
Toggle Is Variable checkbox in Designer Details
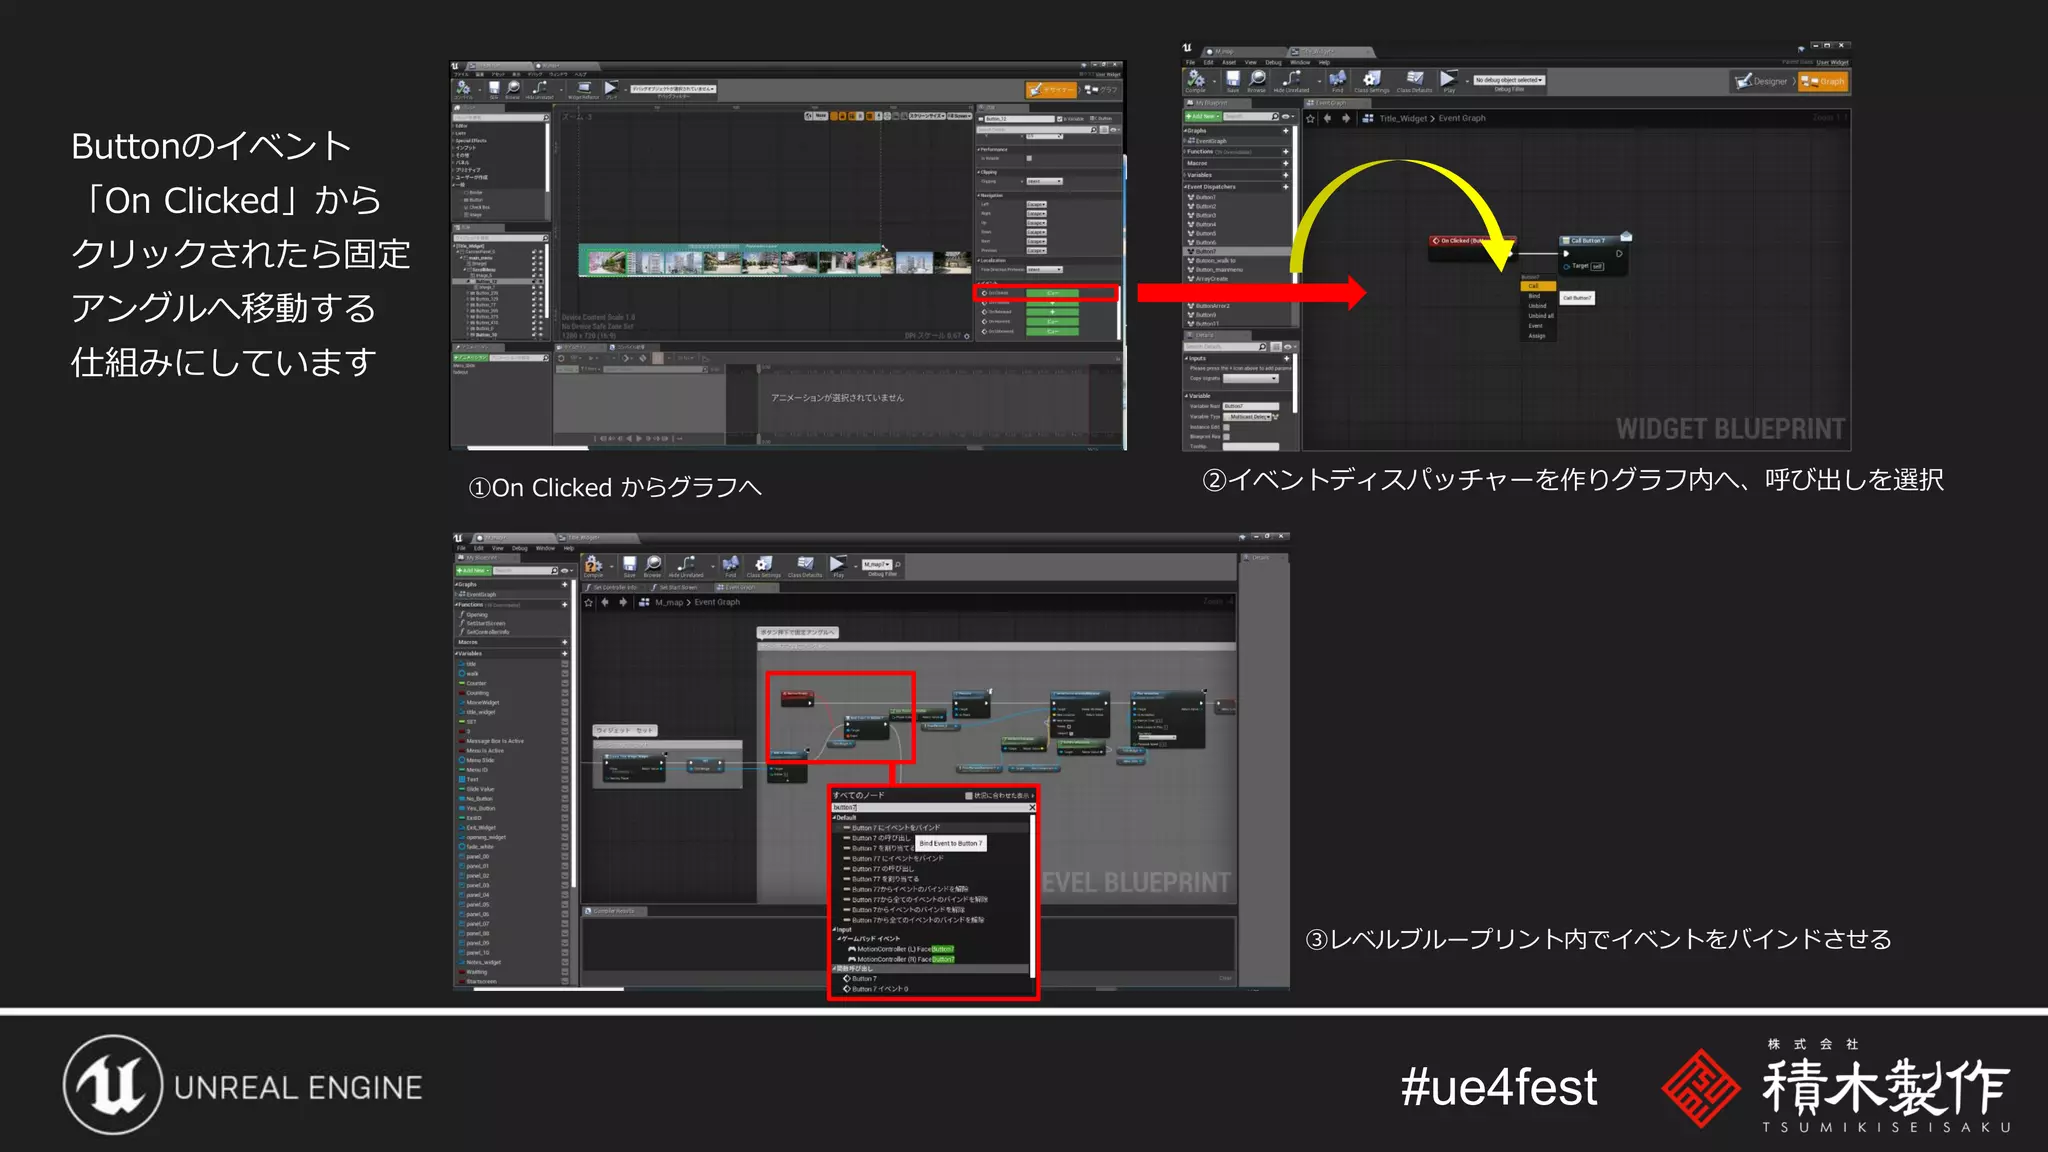point(1062,119)
